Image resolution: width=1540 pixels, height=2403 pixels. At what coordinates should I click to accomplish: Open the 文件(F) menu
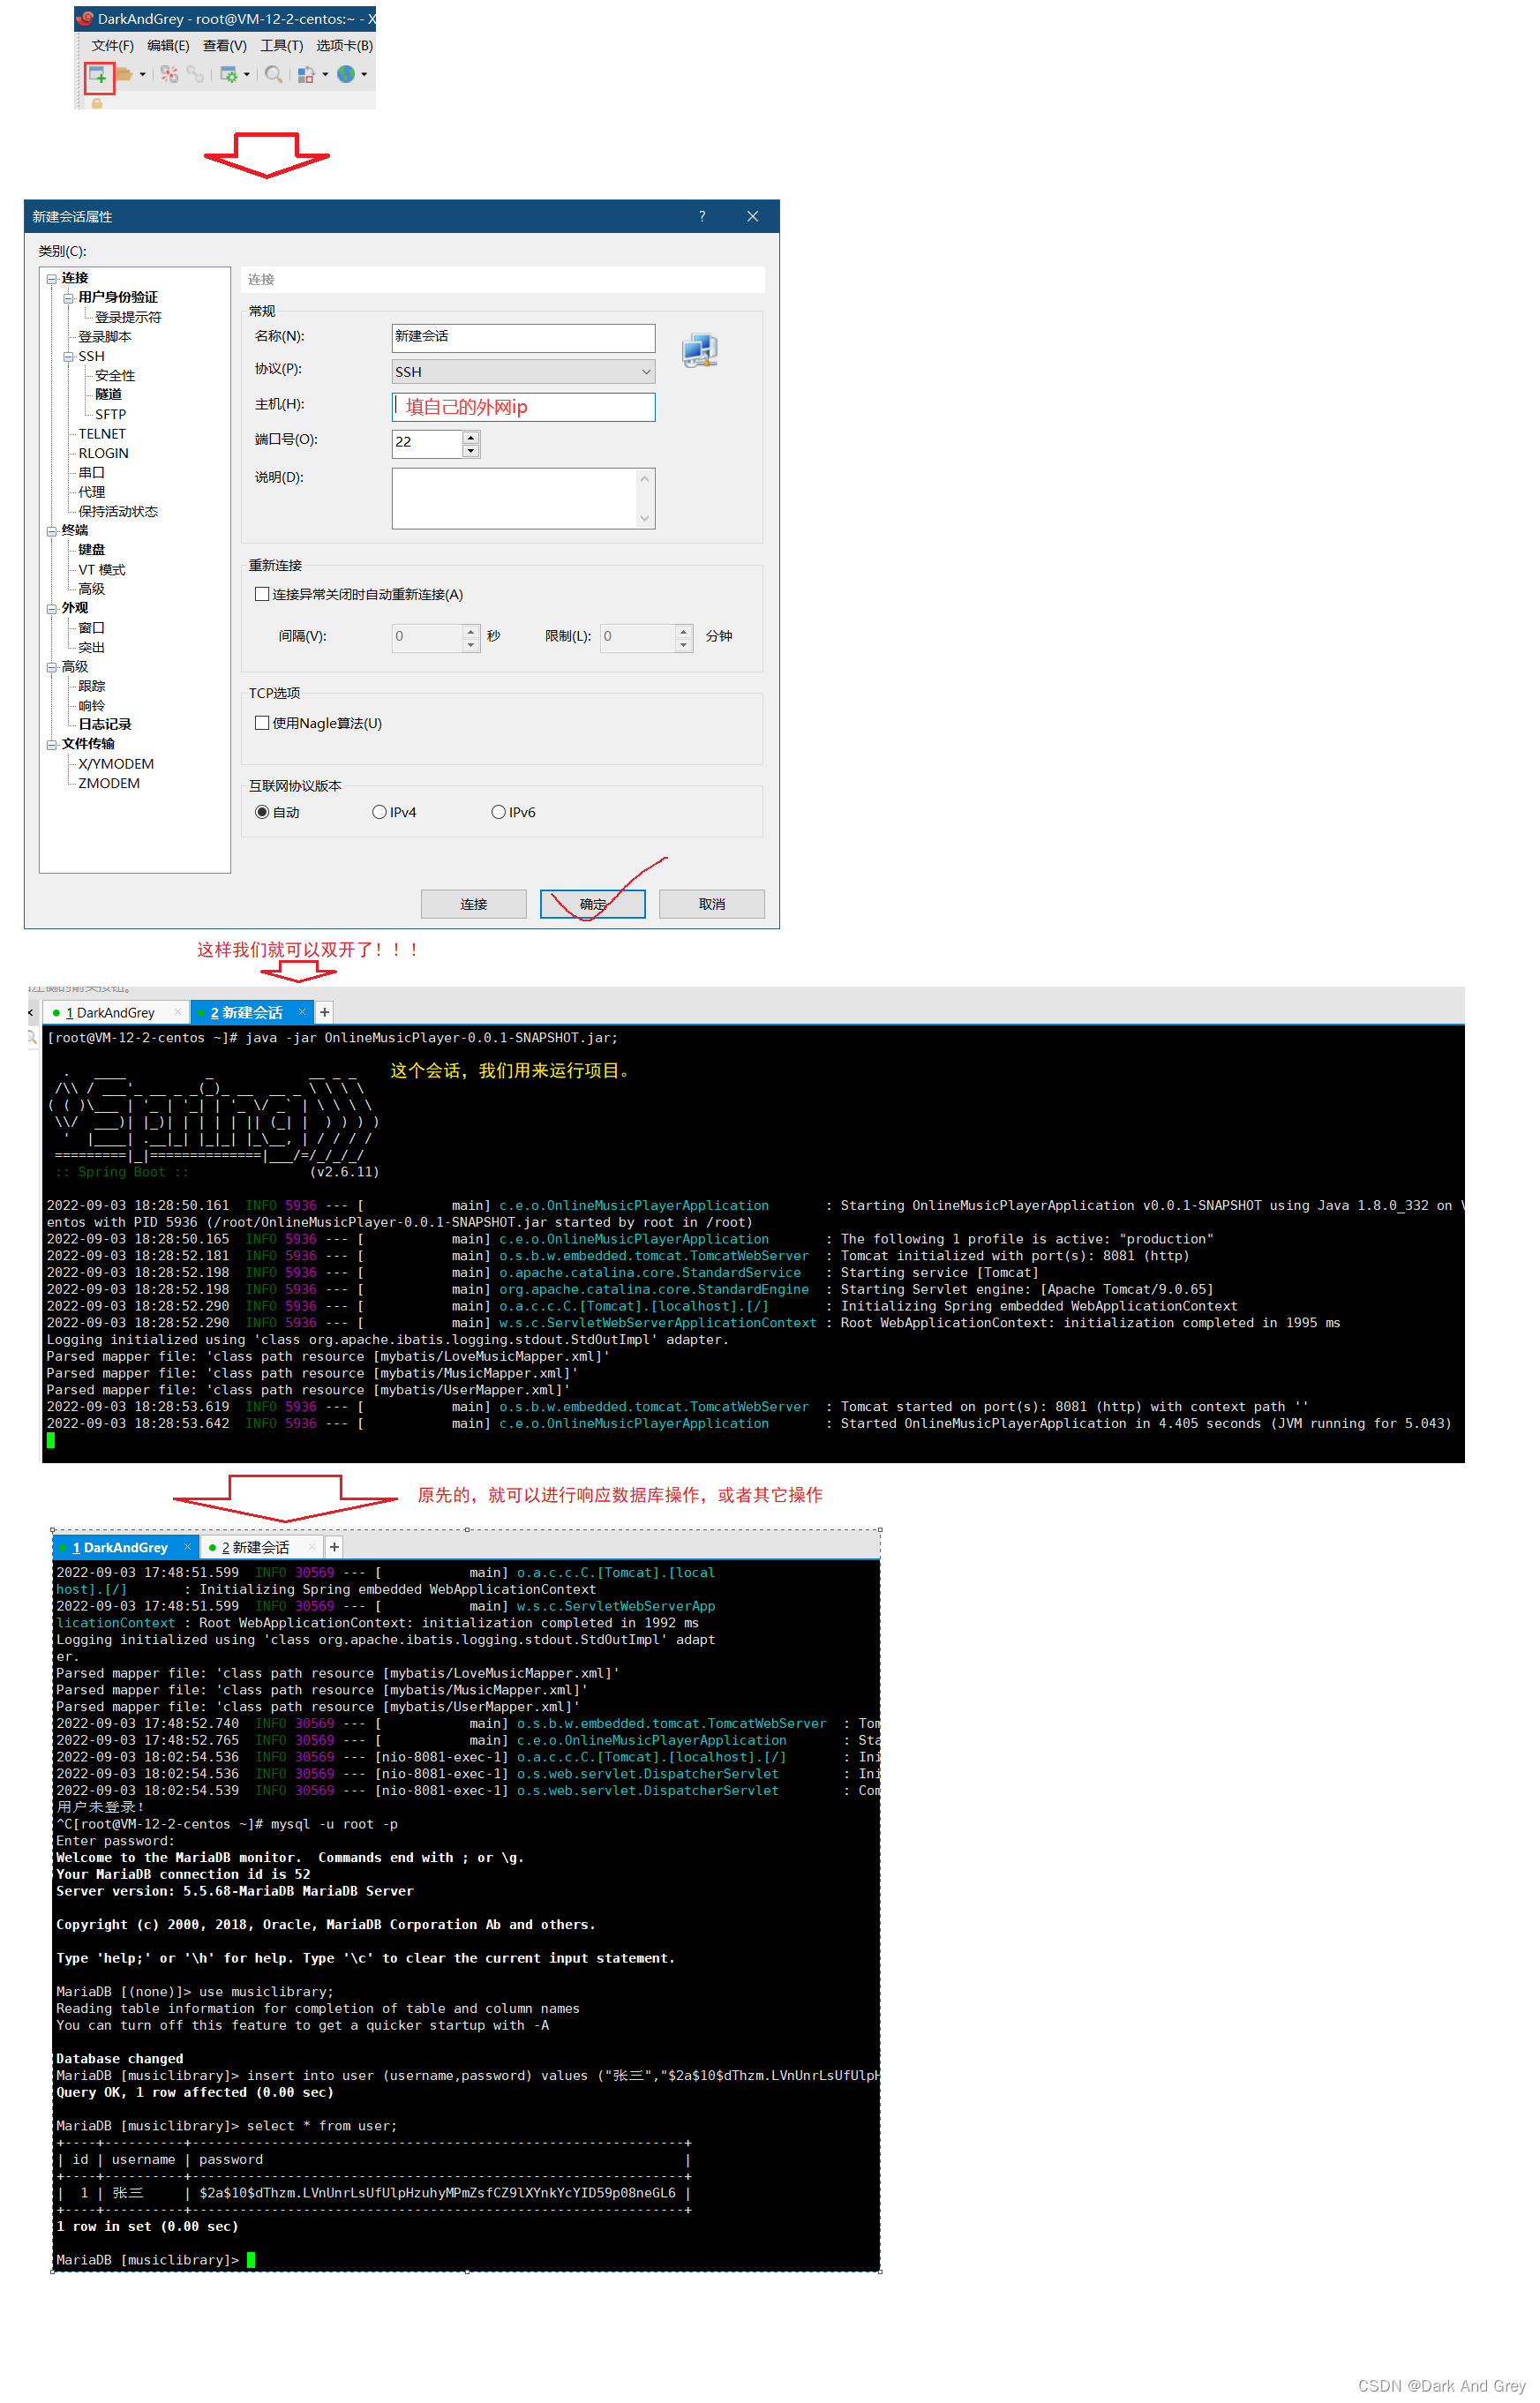click(112, 46)
